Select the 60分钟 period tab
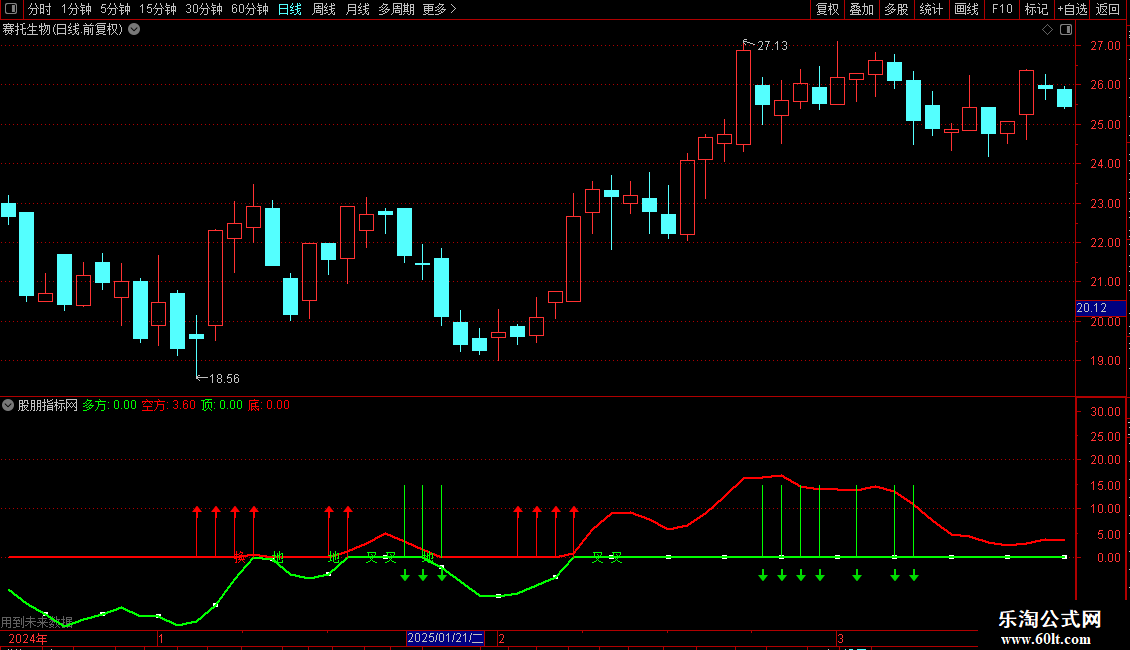This screenshot has width=1130, height=650. pyautogui.click(x=250, y=9)
